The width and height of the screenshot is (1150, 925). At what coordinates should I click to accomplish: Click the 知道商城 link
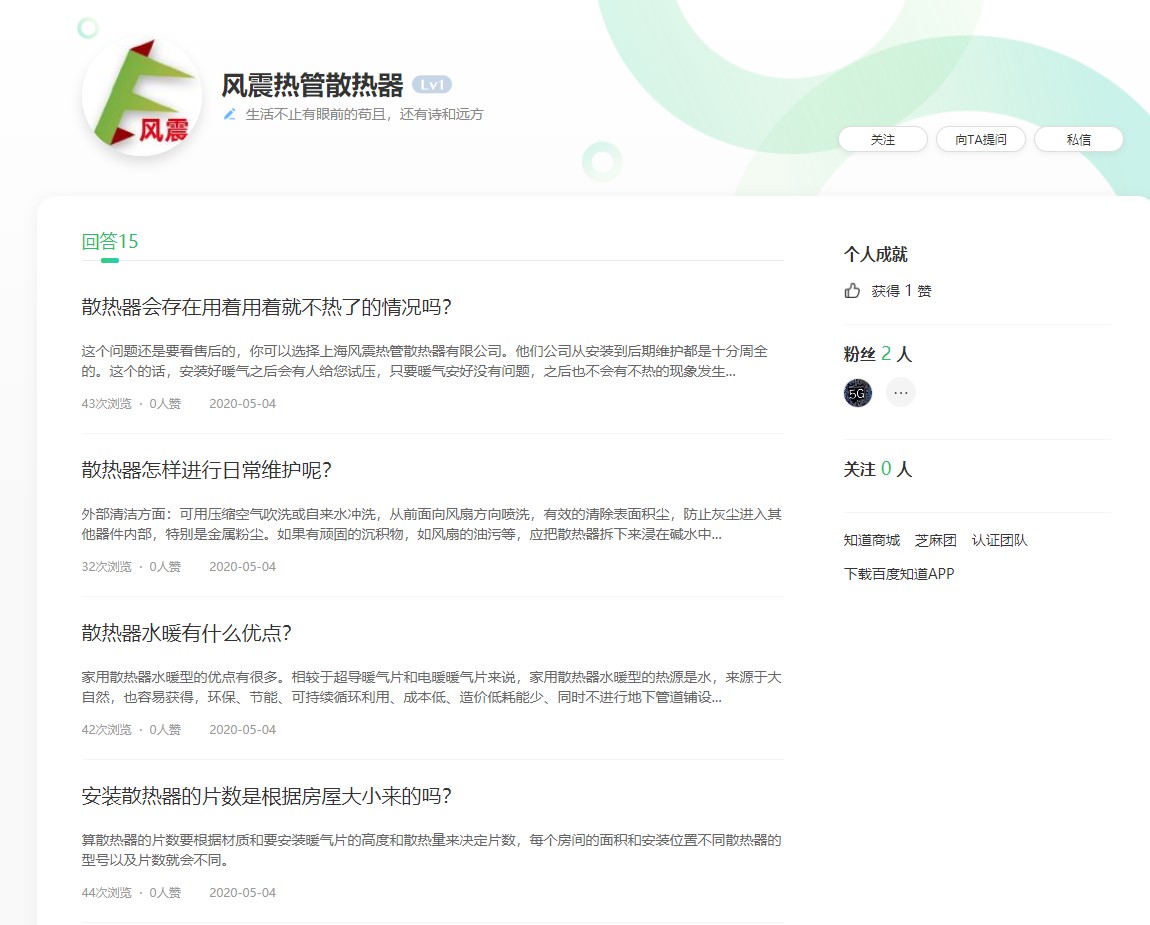click(x=871, y=540)
